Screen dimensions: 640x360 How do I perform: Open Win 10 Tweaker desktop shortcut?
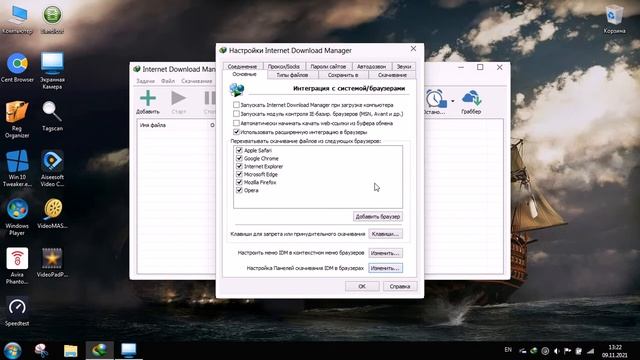pos(17,168)
